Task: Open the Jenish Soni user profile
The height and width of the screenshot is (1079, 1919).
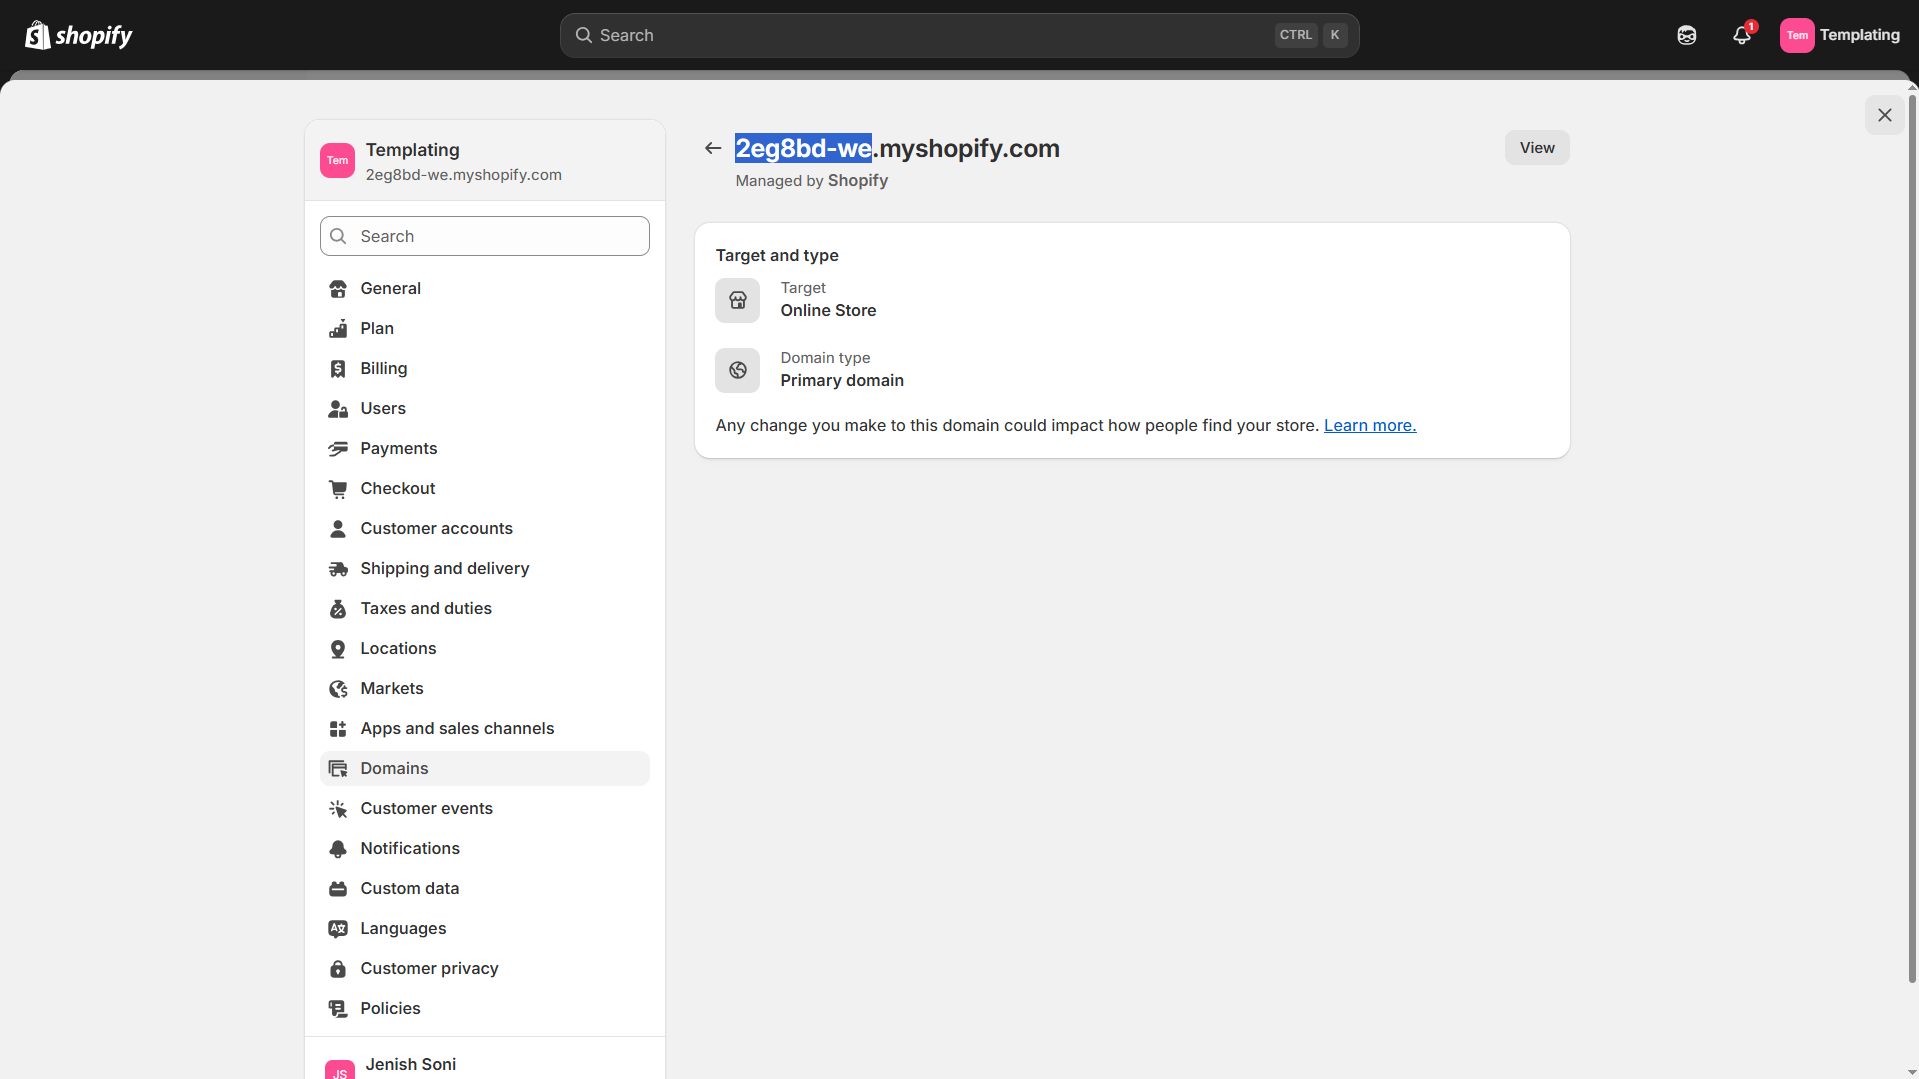Action: (x=485, y=1064)
